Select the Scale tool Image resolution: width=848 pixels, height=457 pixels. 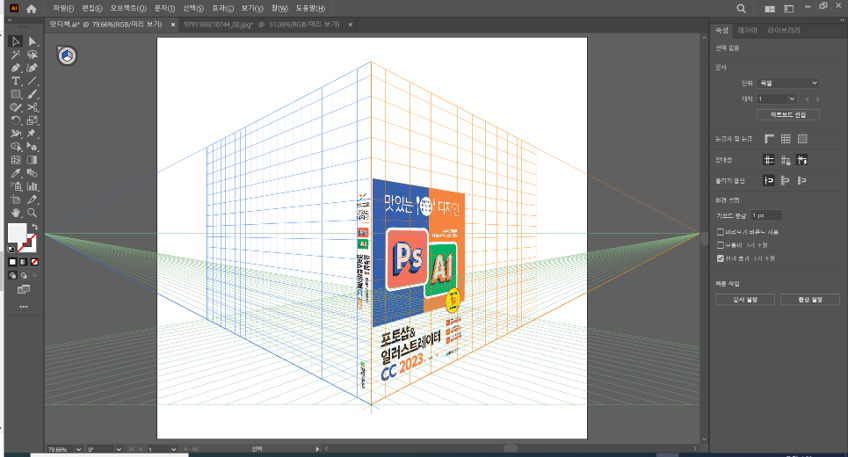[32, 121]
